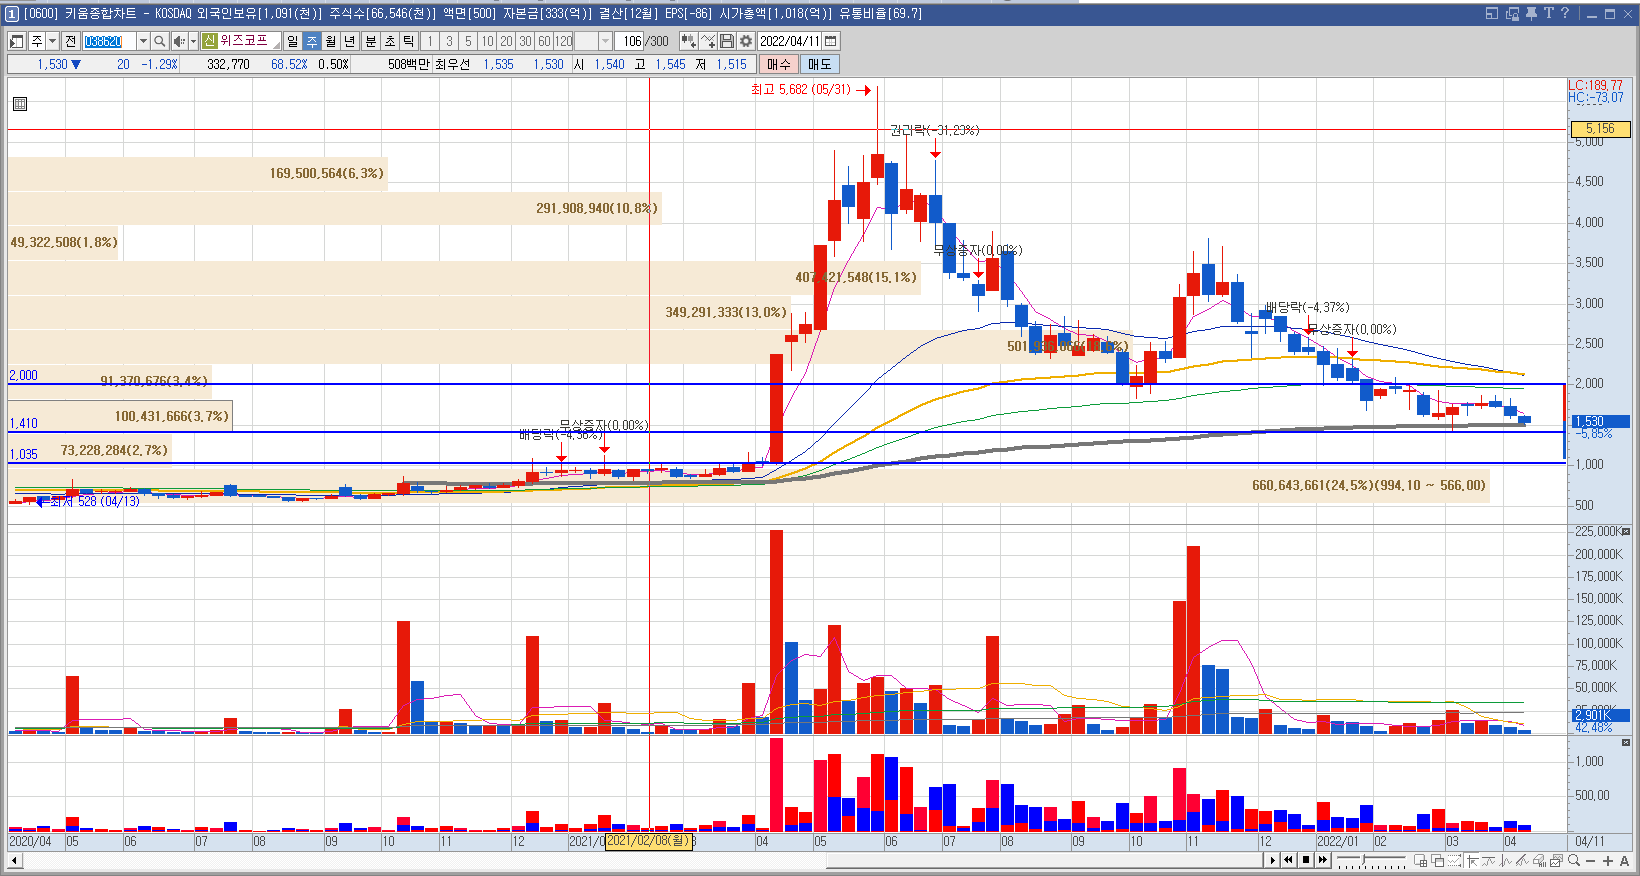Click the 매도 sell button
This screenshot has height=876, width=1640.
pyautogui.click(x=819, y=64)
